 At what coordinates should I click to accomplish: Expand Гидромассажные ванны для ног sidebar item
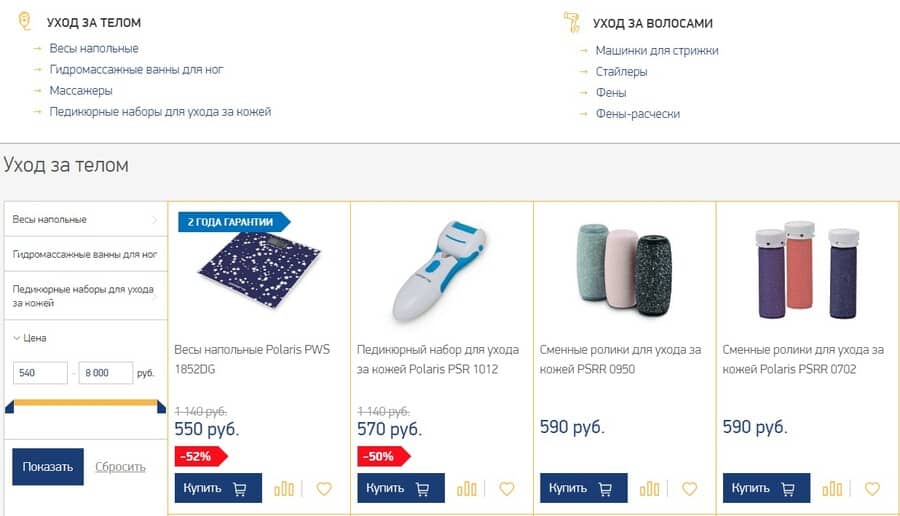84,254
